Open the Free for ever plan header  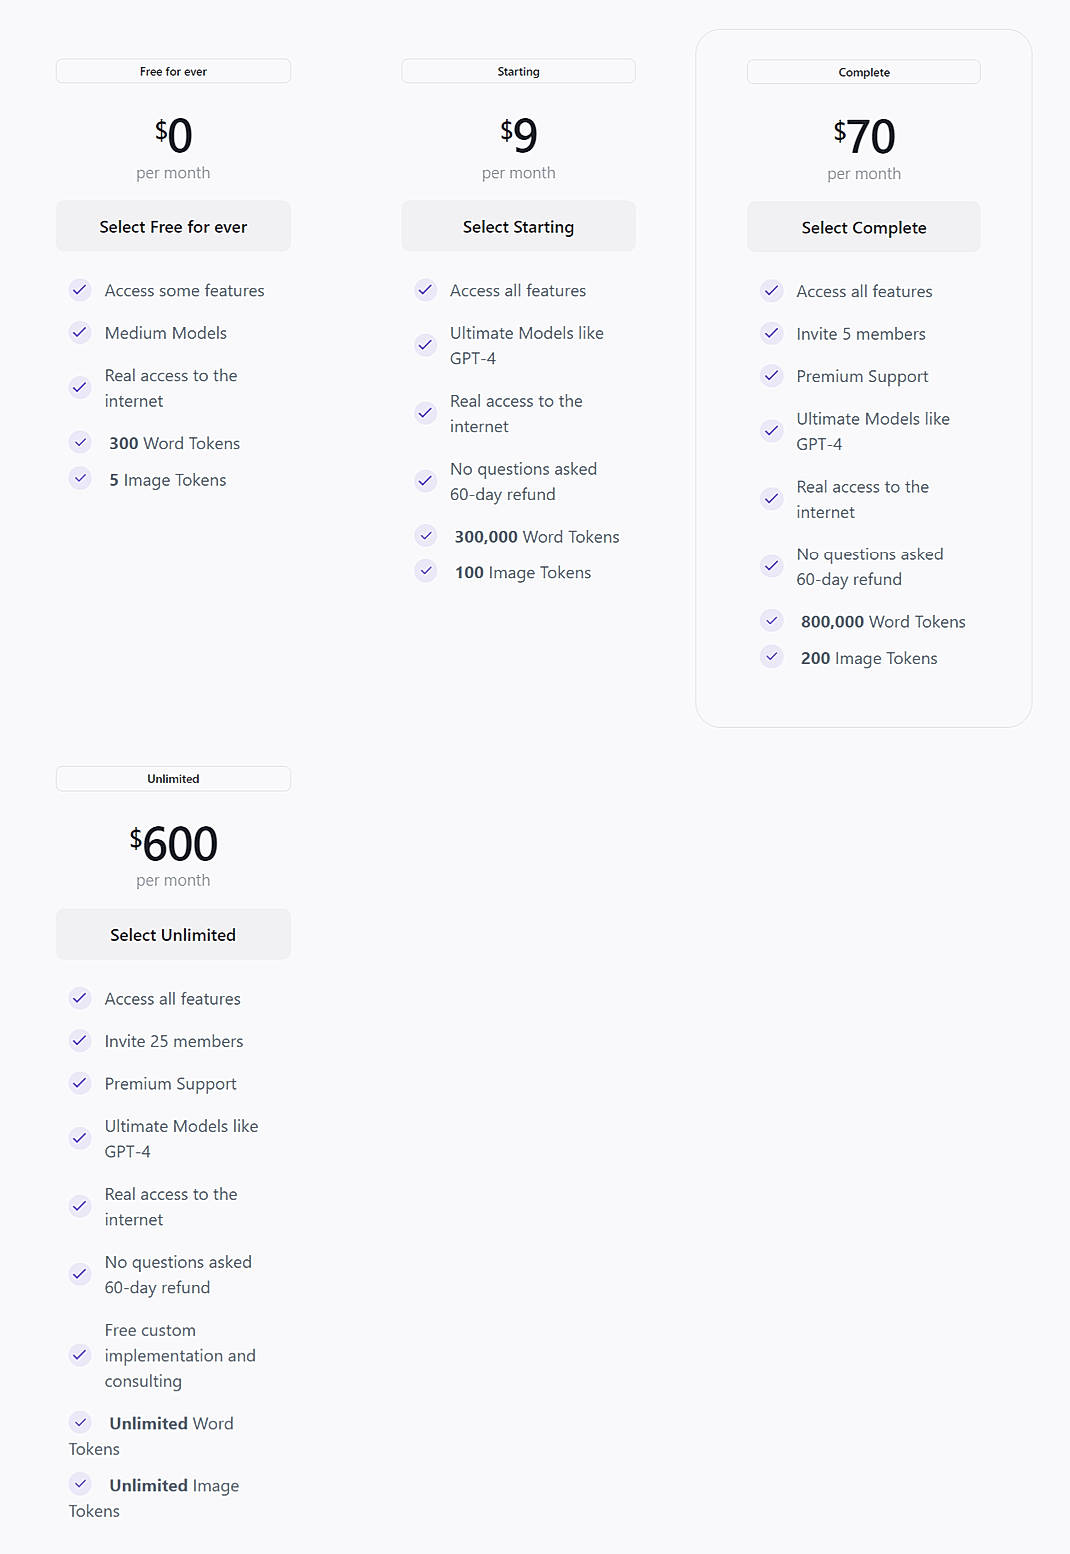pos(172,70)
